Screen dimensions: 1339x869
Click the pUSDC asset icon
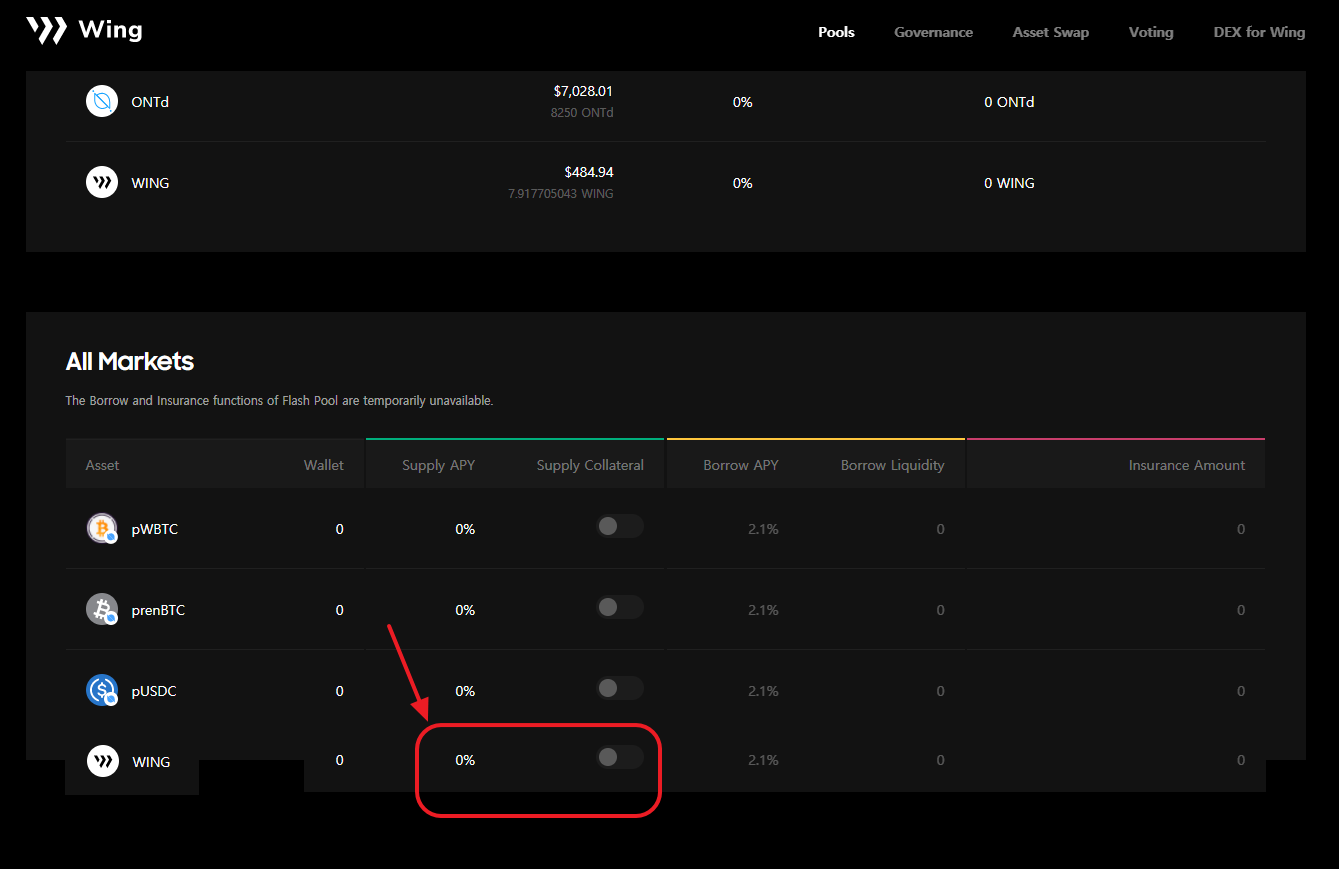point(102,690)
